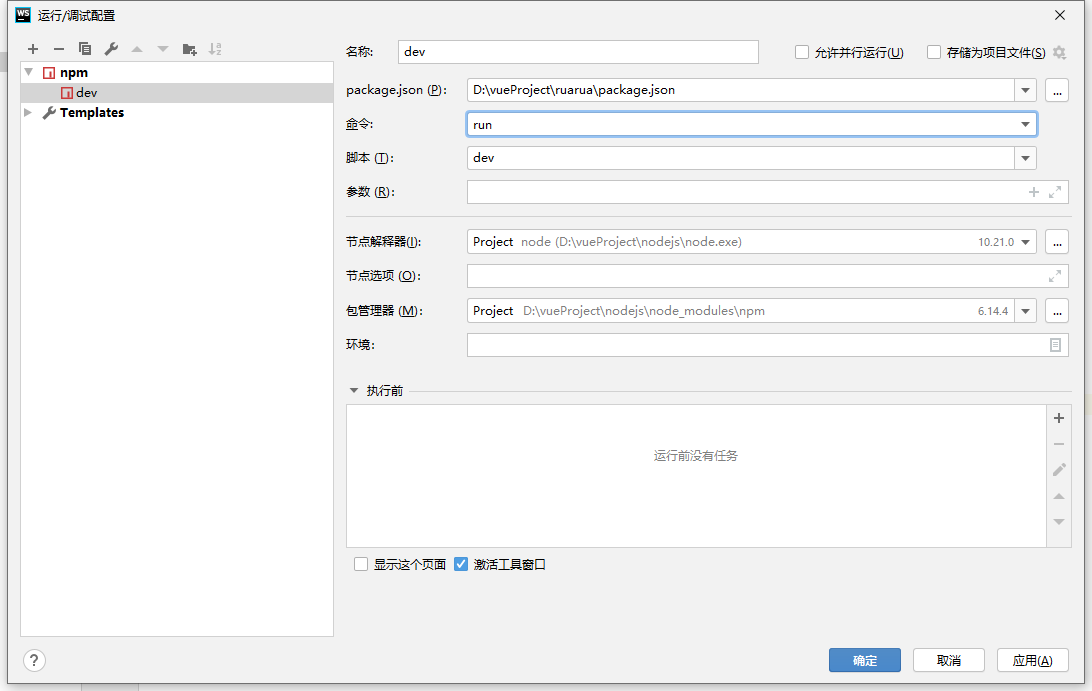Add a new run configuration with plus icon
1092x691 pixels.
click(x=32, y=48)
